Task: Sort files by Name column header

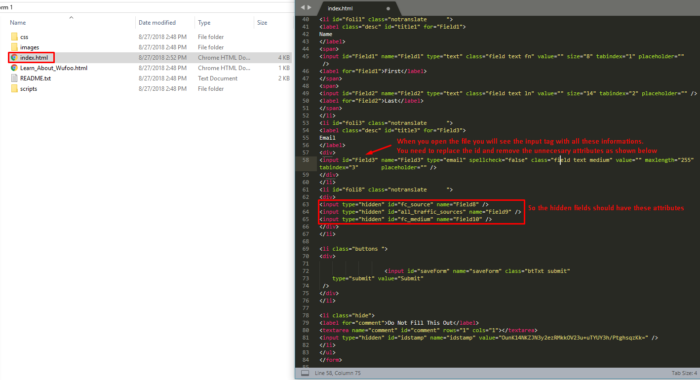Action: [x=18, y=22]
